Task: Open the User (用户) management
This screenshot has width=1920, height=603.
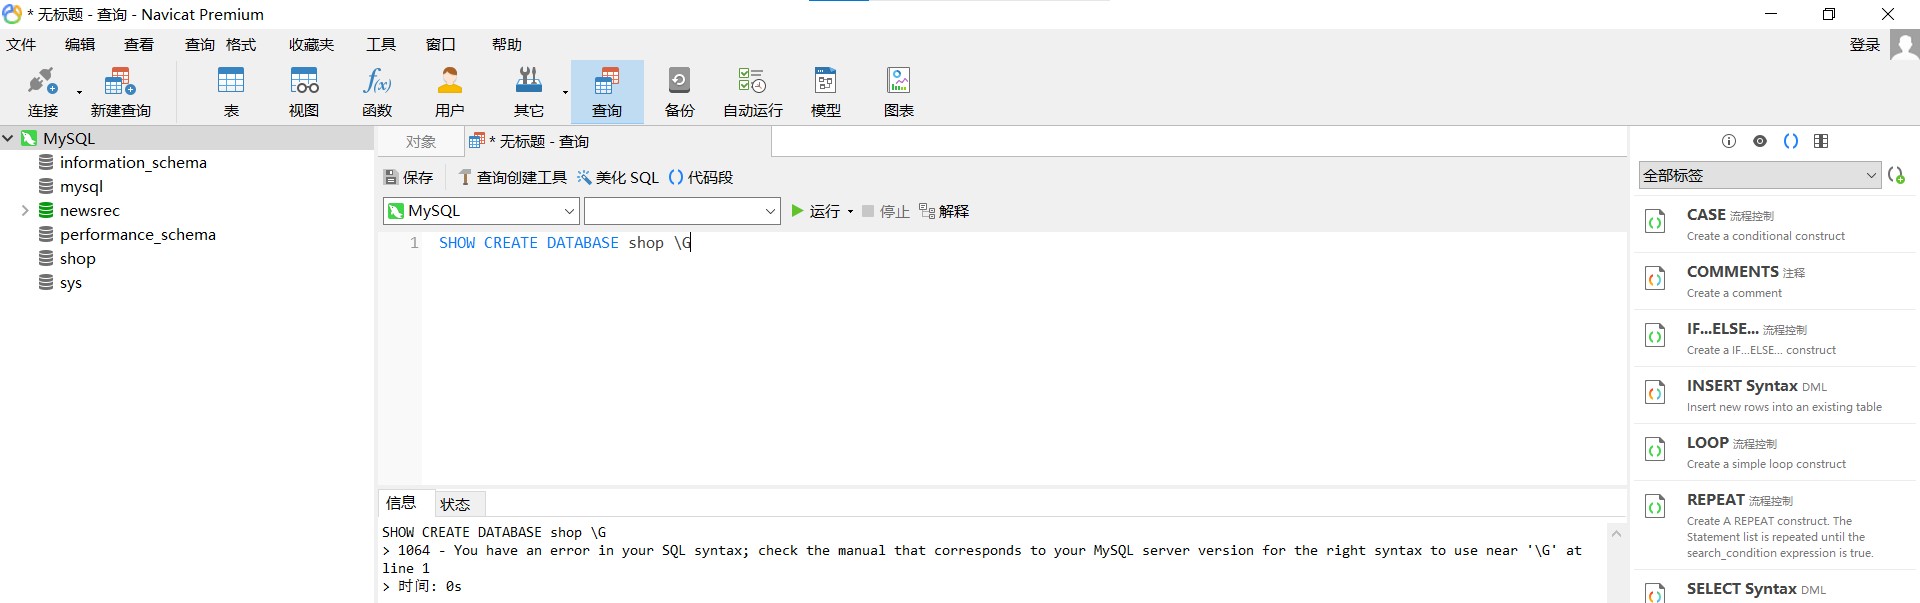Action: [x=450, y=92]
